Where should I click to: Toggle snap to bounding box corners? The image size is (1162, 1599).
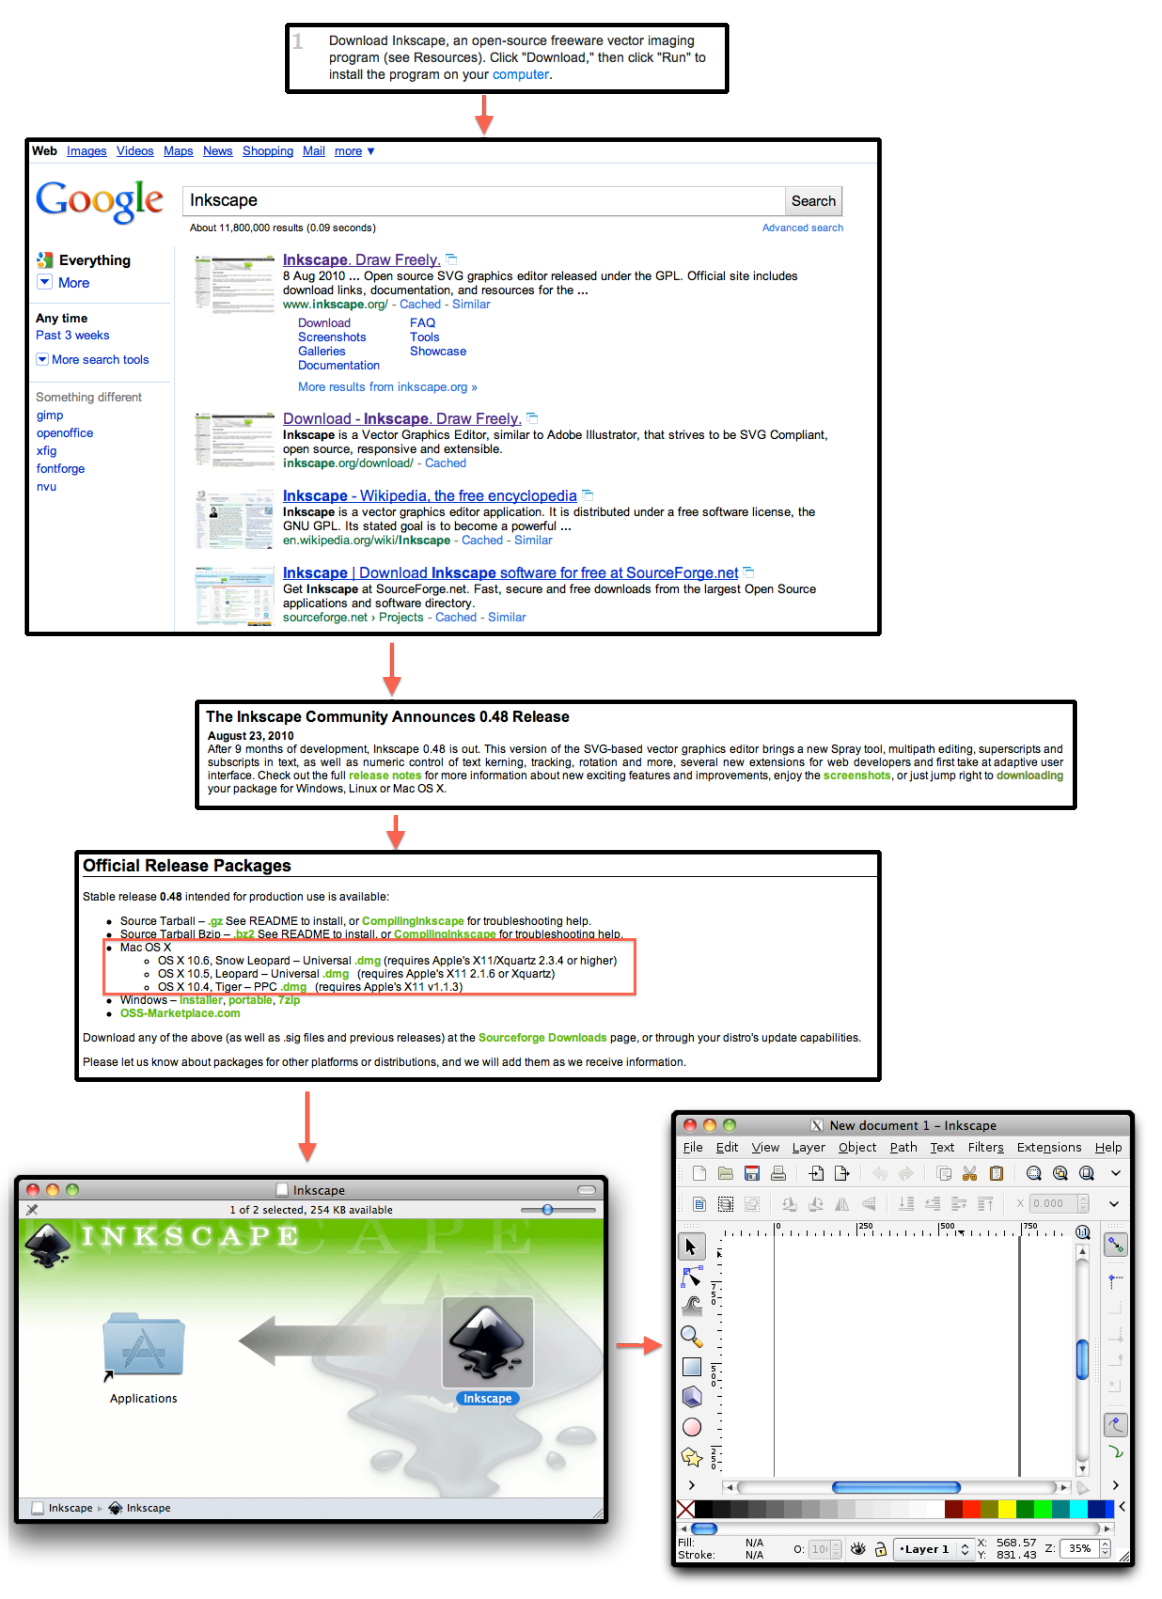click(x=1115, y=1281)
